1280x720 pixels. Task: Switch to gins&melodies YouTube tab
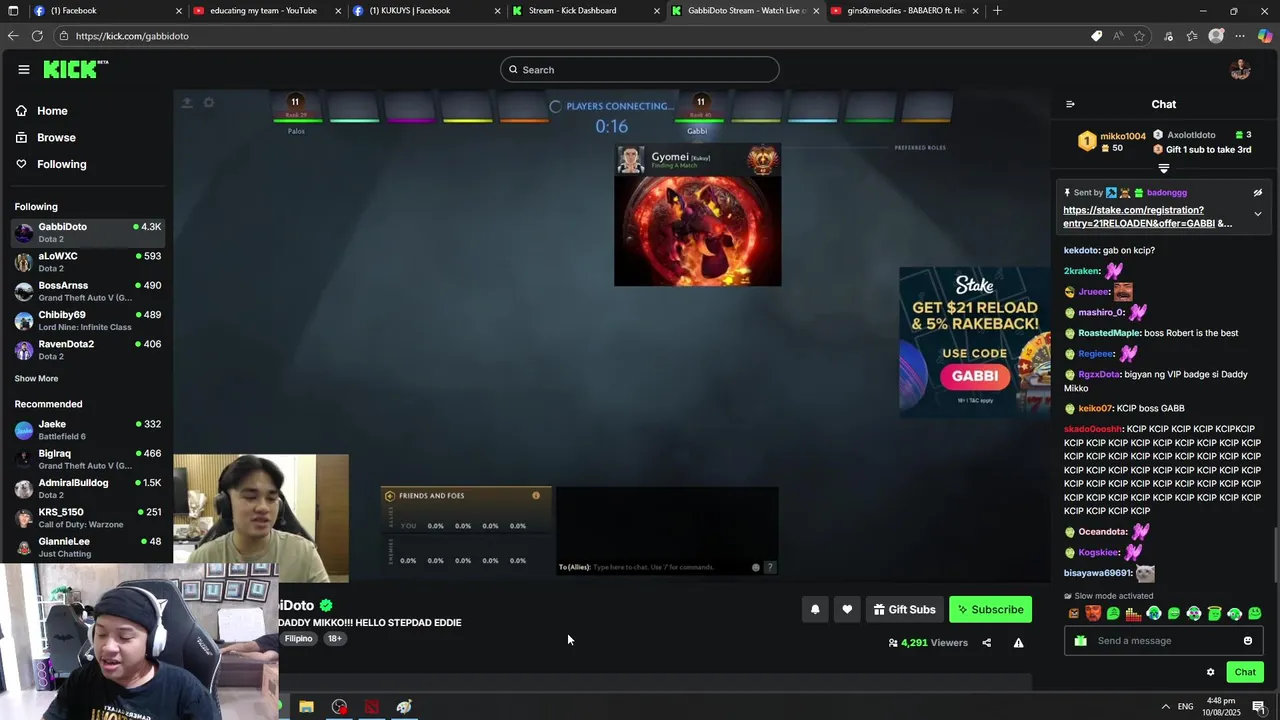coord(905,11)
